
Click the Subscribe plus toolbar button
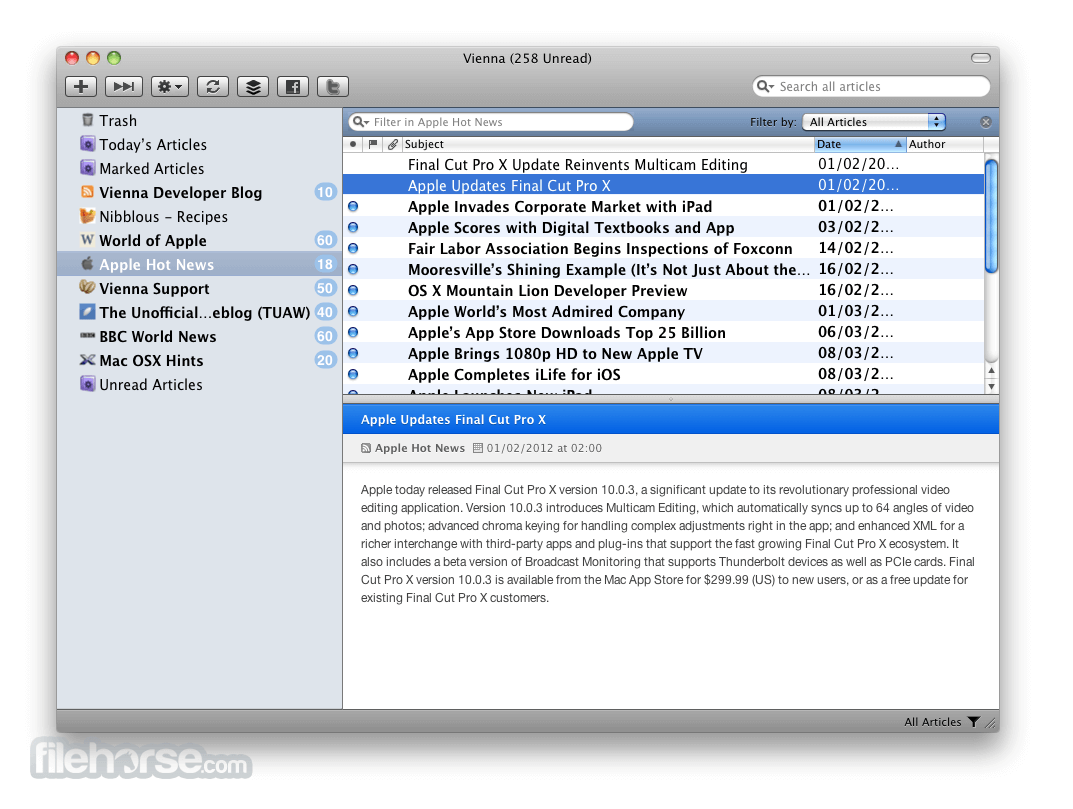pyautogui.click(x=81, y=86)
